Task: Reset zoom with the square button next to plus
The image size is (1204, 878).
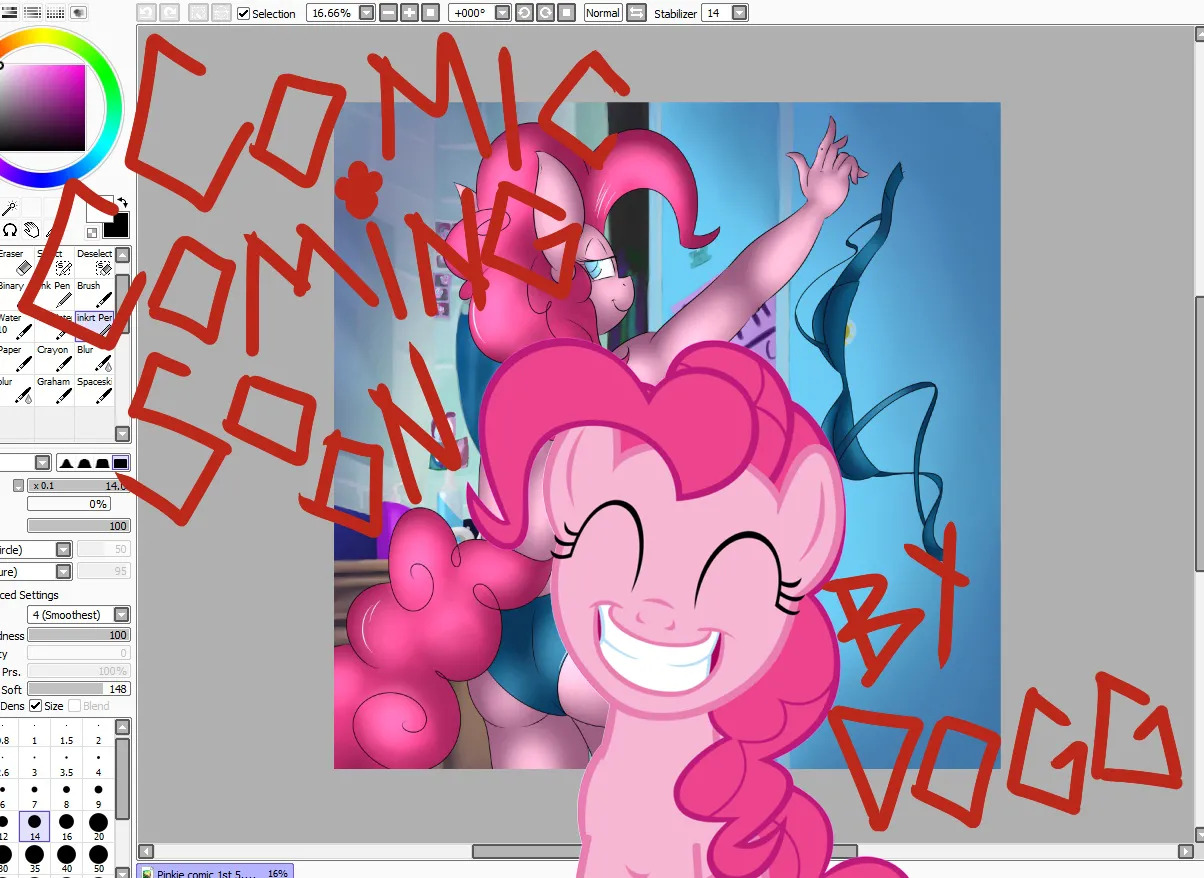Action: tap(430, 13)
